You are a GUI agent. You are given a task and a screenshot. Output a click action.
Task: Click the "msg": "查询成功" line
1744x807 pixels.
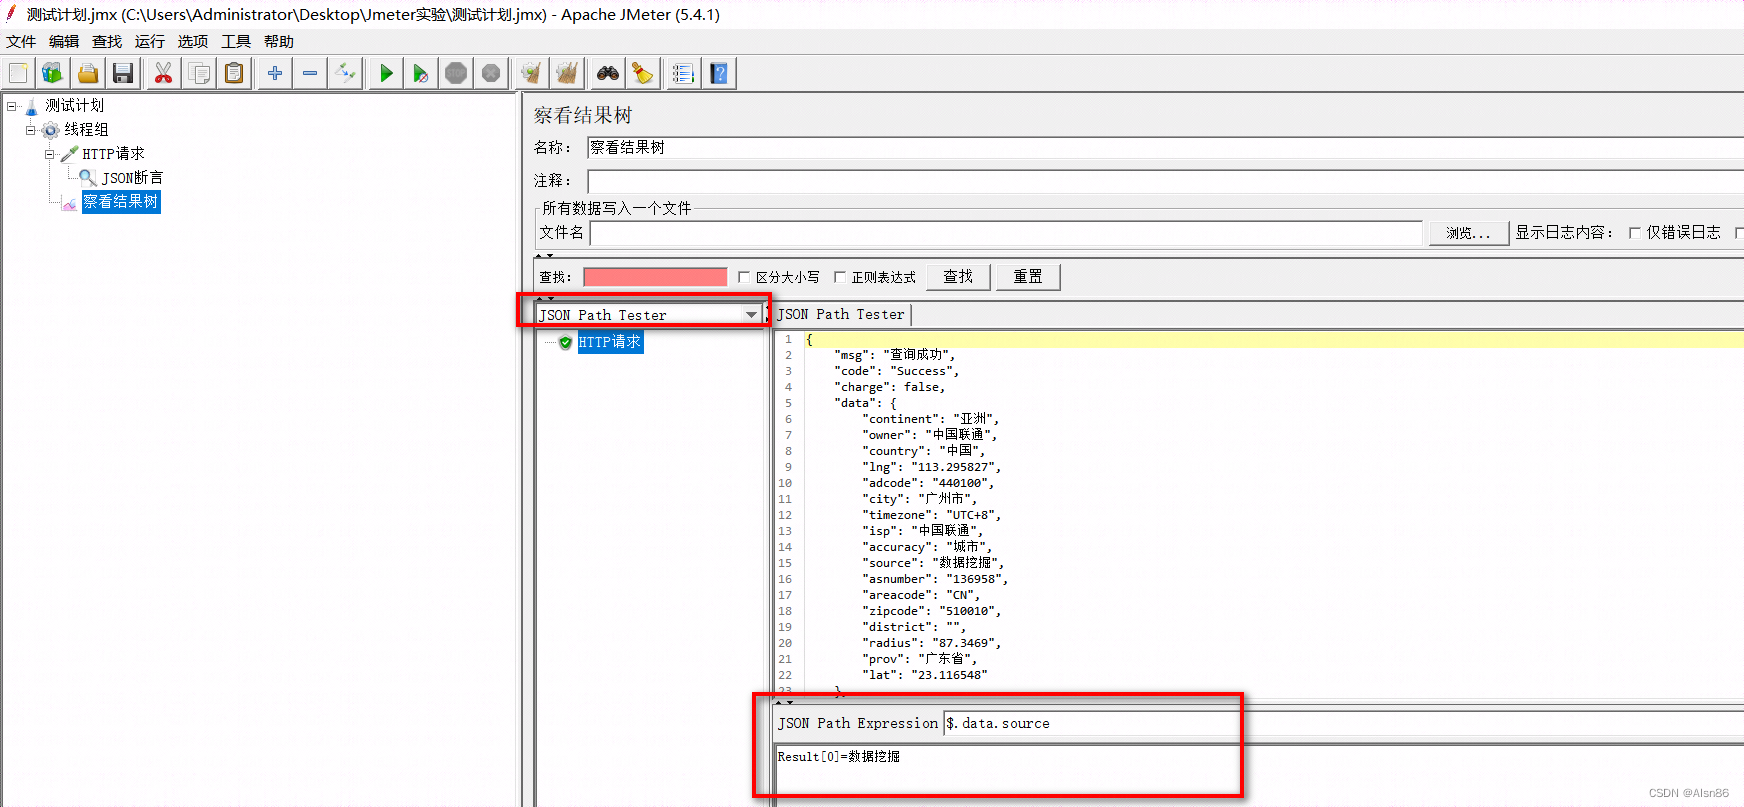pyautogui.click(x=894, y=355)
